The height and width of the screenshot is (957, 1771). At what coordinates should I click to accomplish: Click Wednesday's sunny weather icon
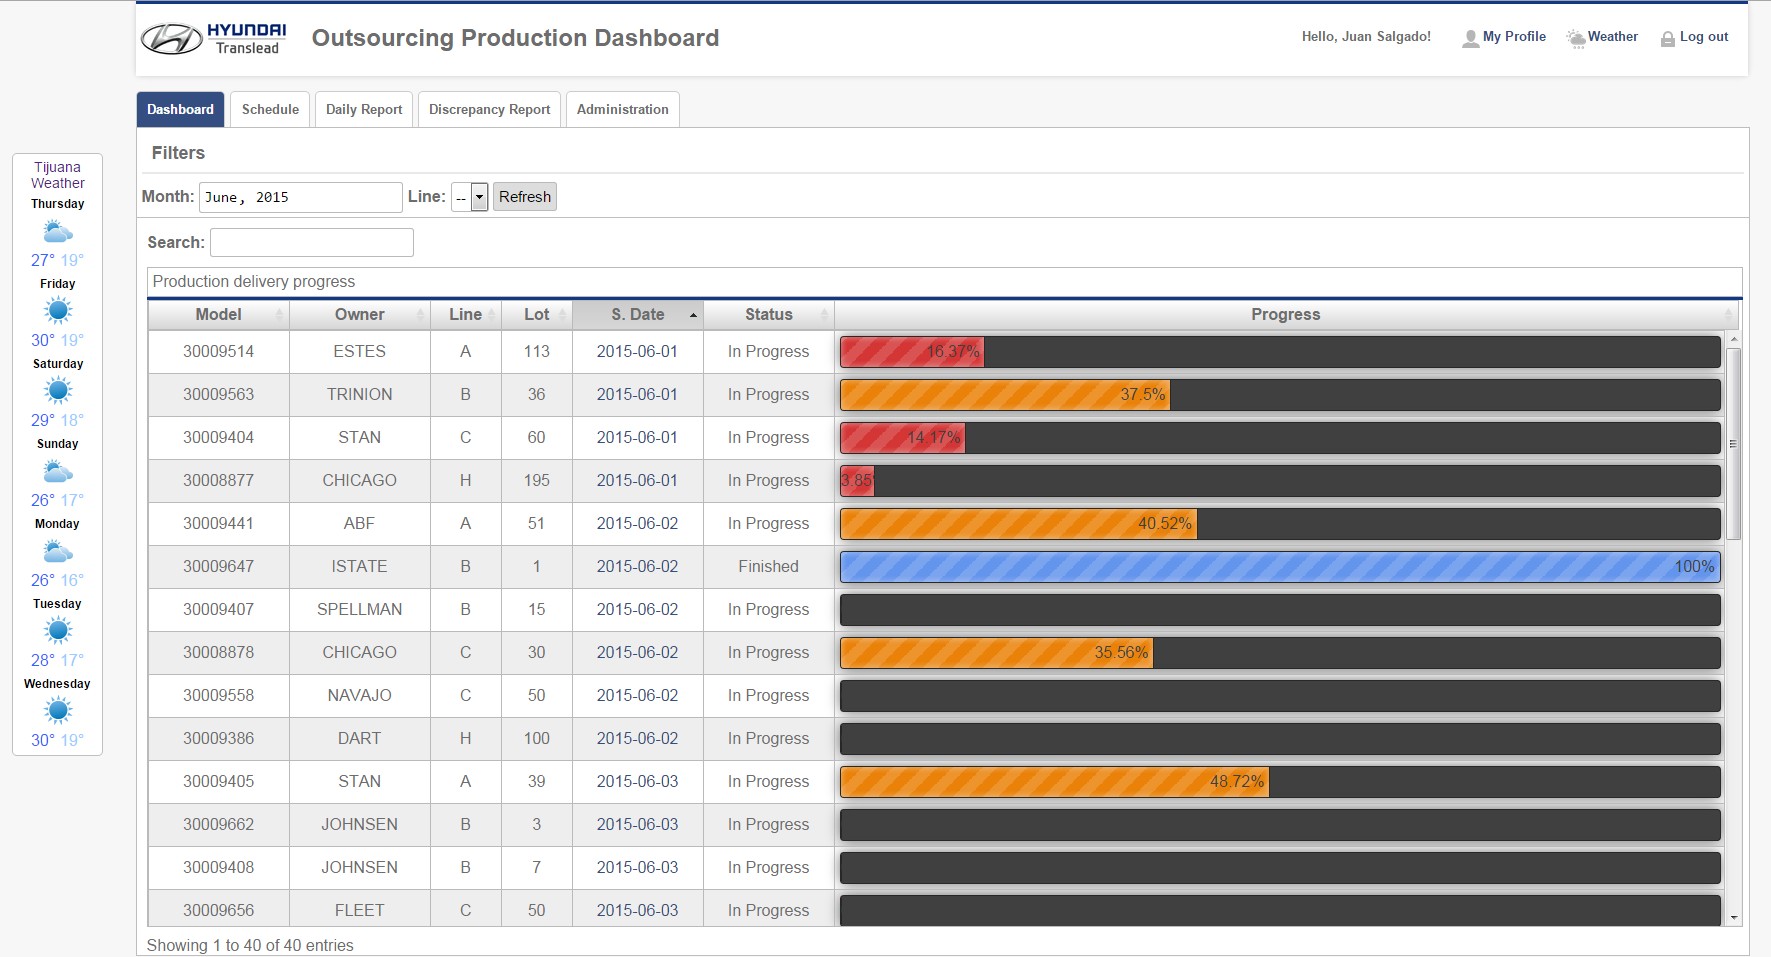point(58,711)
